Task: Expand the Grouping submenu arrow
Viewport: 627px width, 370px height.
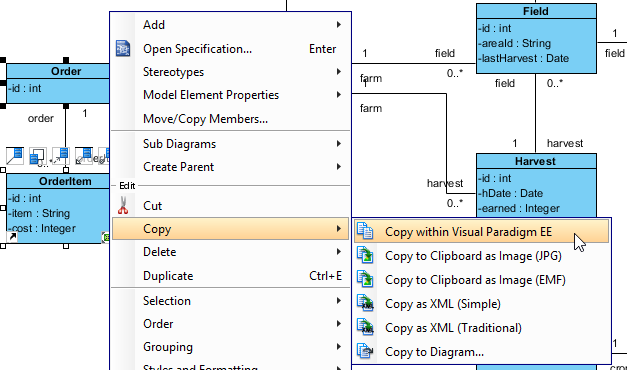Action: [339, 347]
